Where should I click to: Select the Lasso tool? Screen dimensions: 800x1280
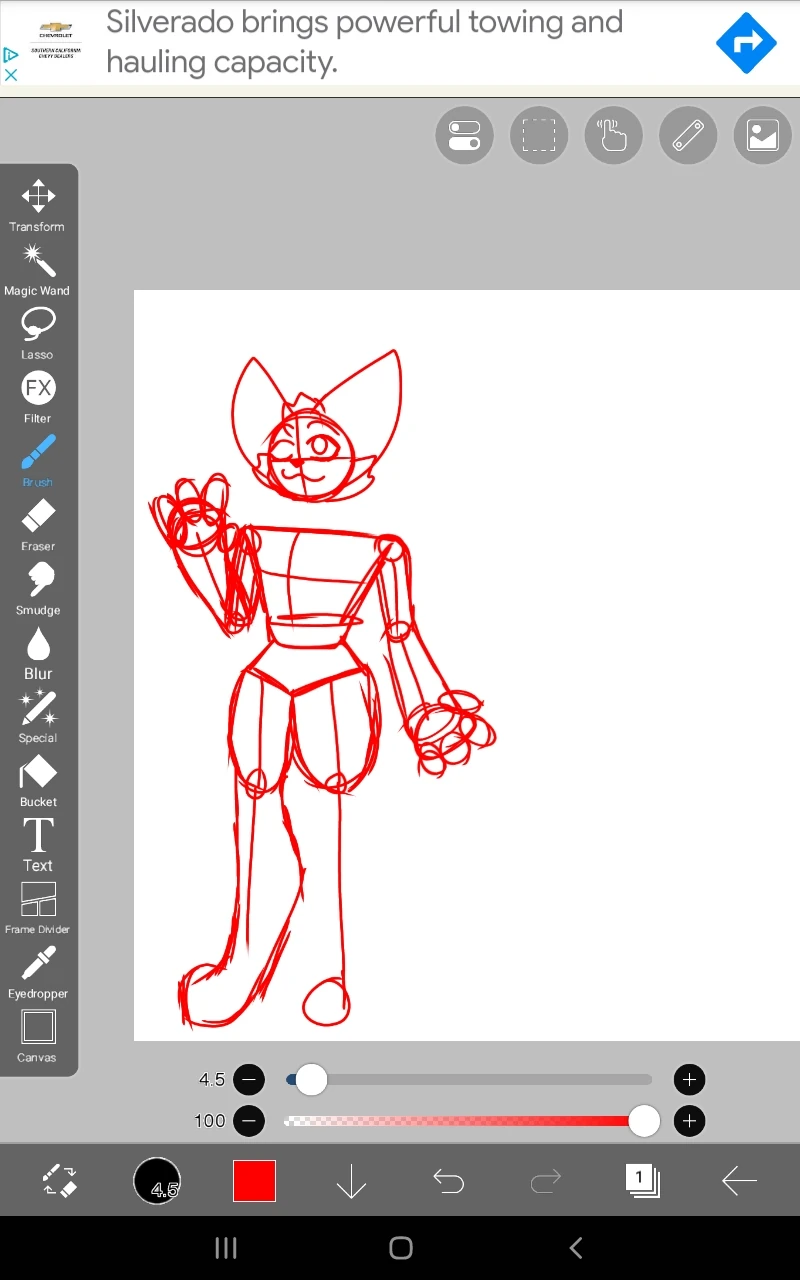coord(38,325)
